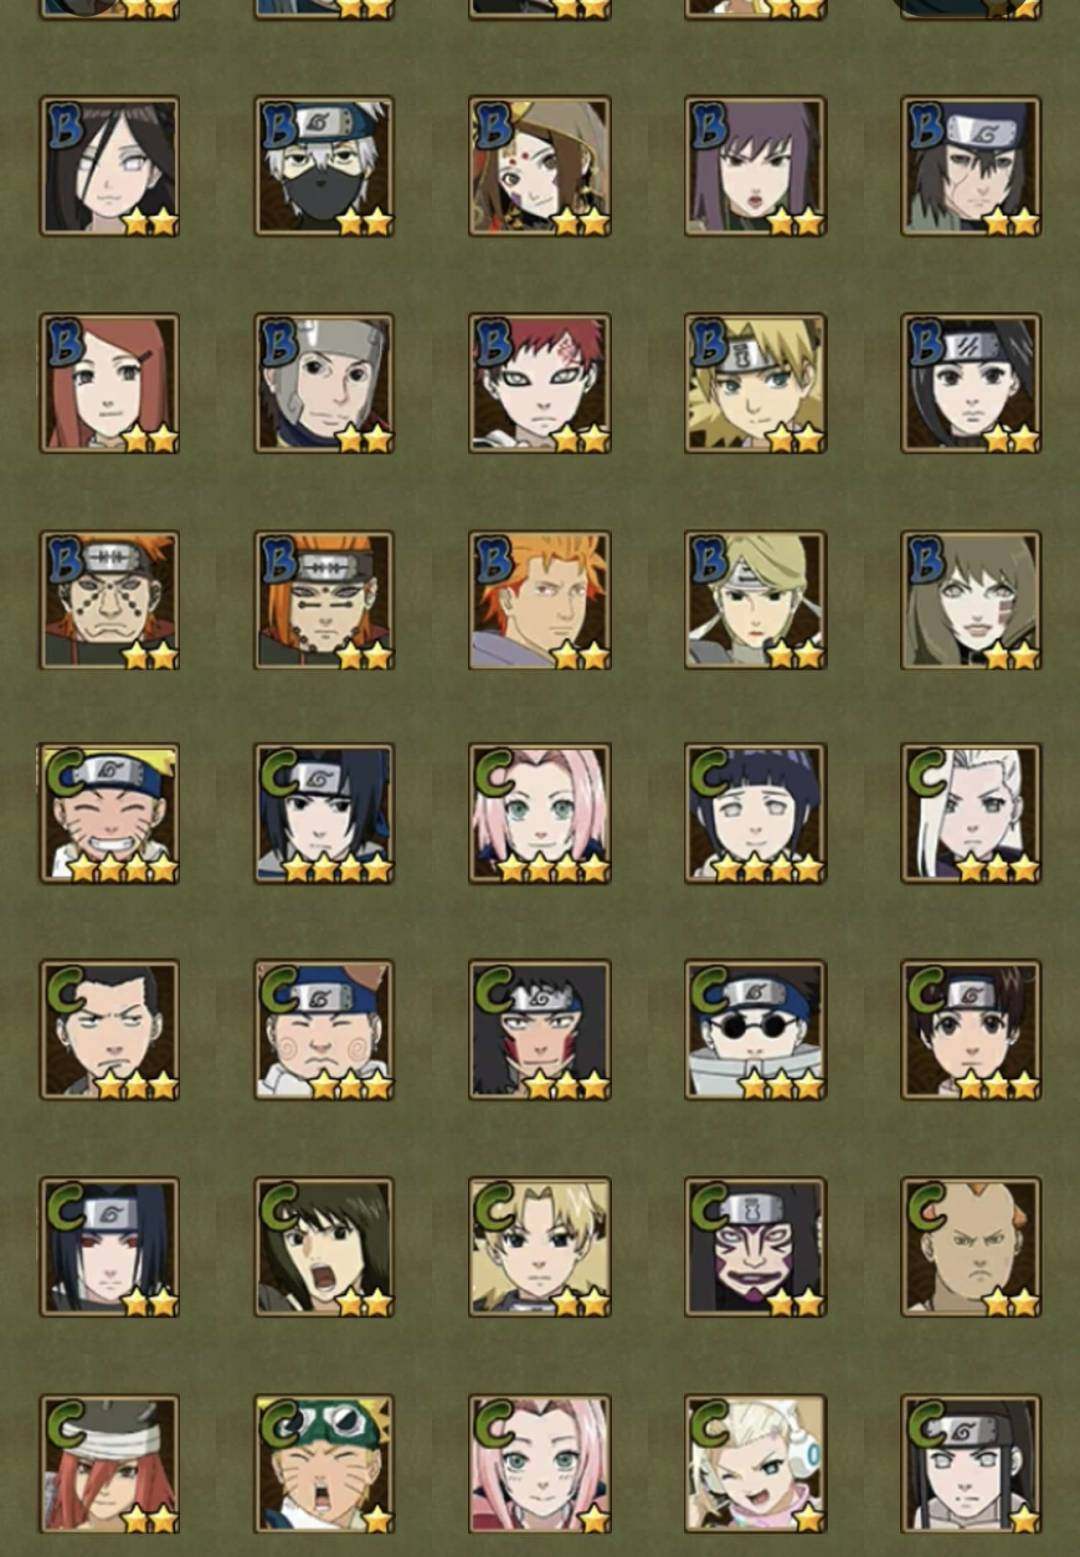Choose the white-eyed girl with dark blue bob haircut
Image resolution: width=1080 pixels, height=1557 pixels.
[755, 813]
